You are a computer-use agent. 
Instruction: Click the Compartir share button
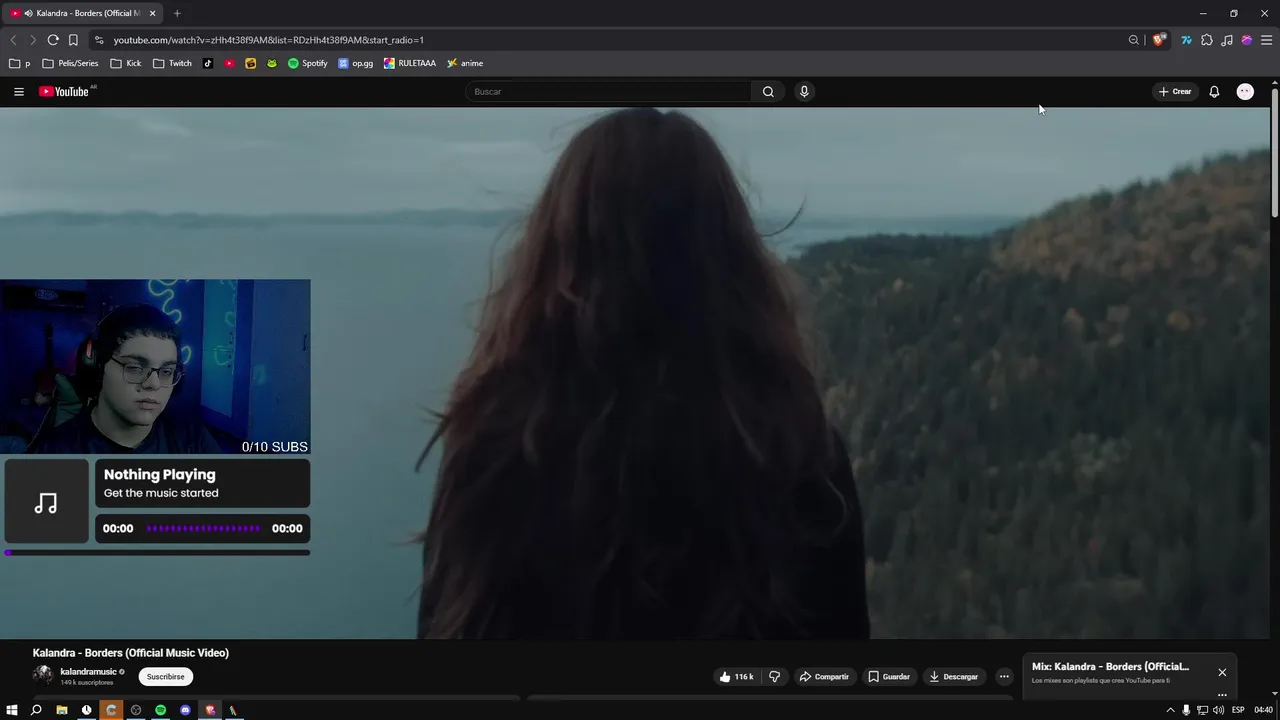(824, 677)
